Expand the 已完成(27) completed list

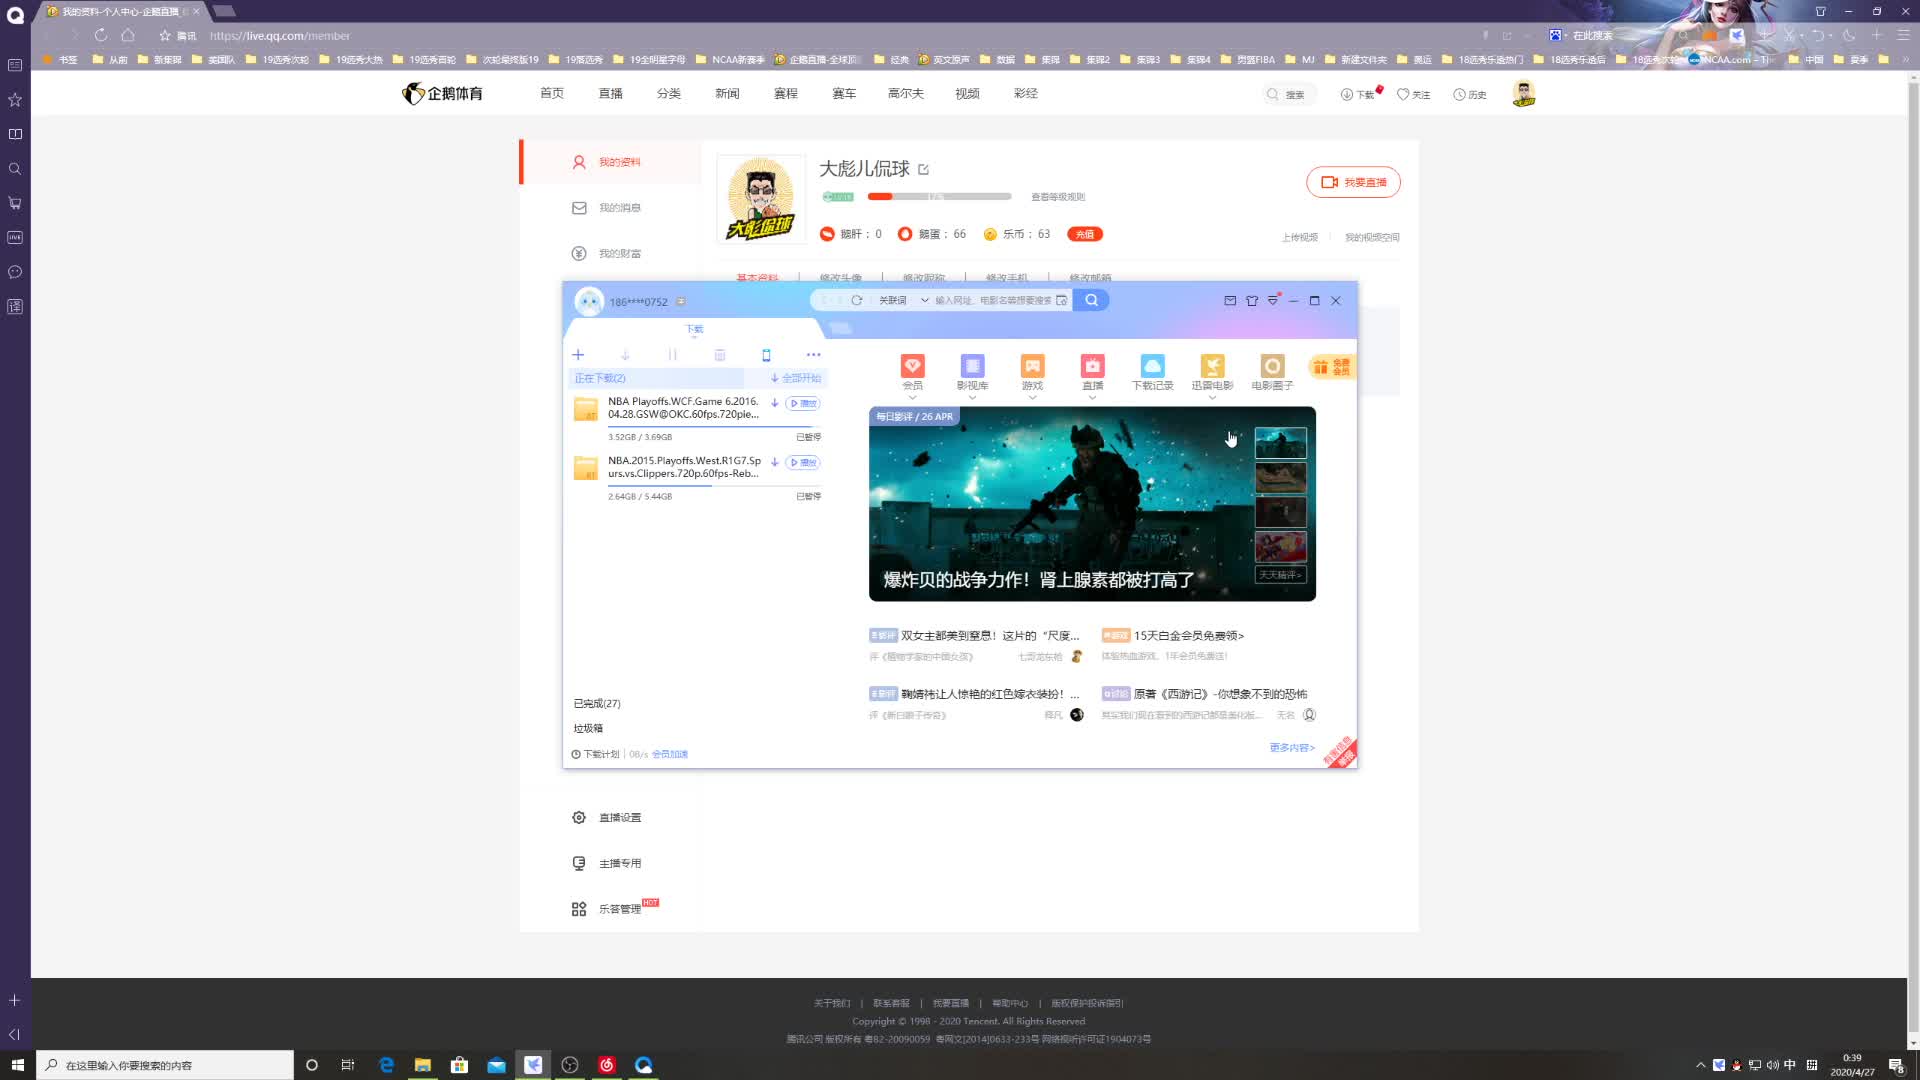click(597, 703)
